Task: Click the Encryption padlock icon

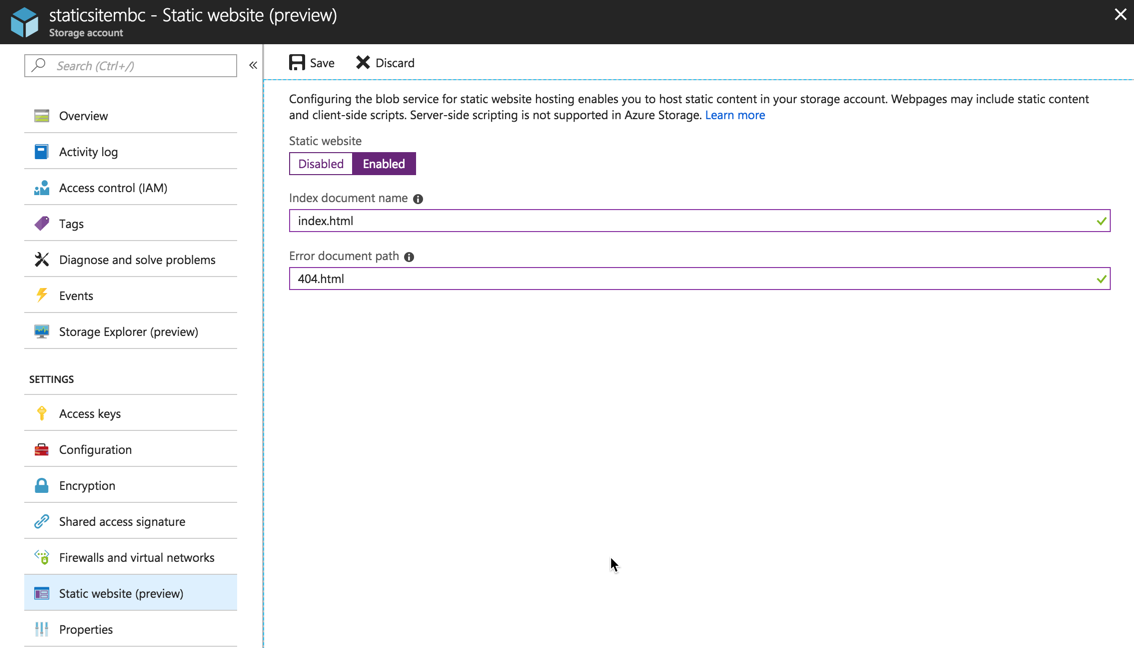Action: point(41,485)
